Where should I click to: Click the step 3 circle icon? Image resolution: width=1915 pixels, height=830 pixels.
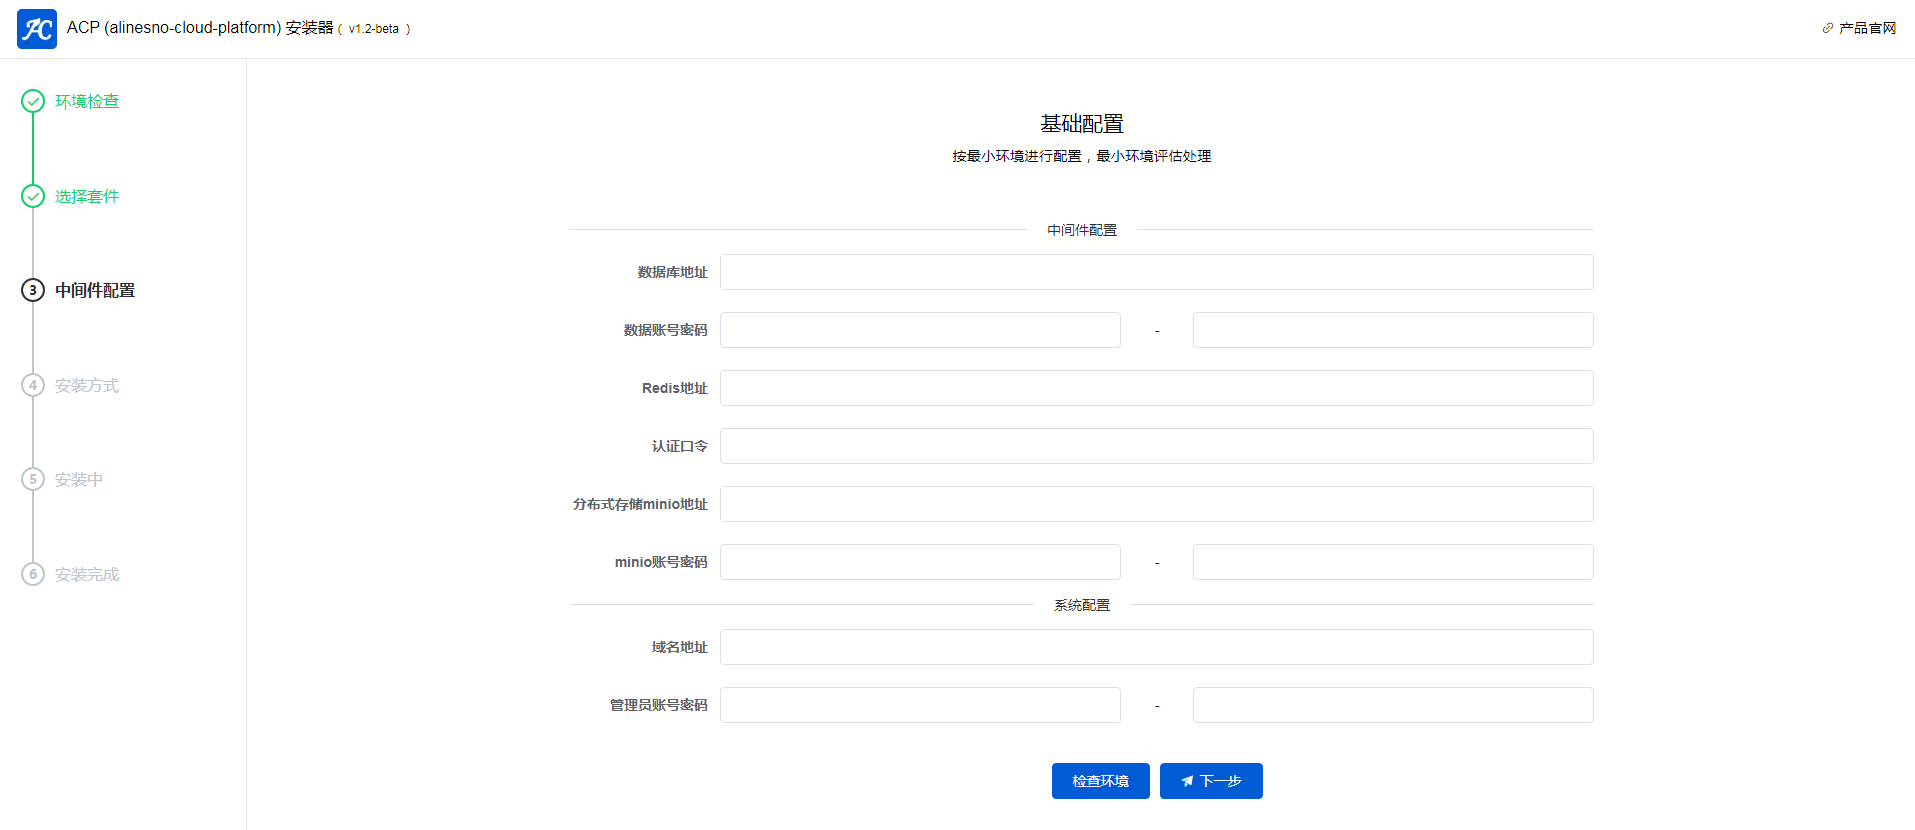(x=33, y=290)
